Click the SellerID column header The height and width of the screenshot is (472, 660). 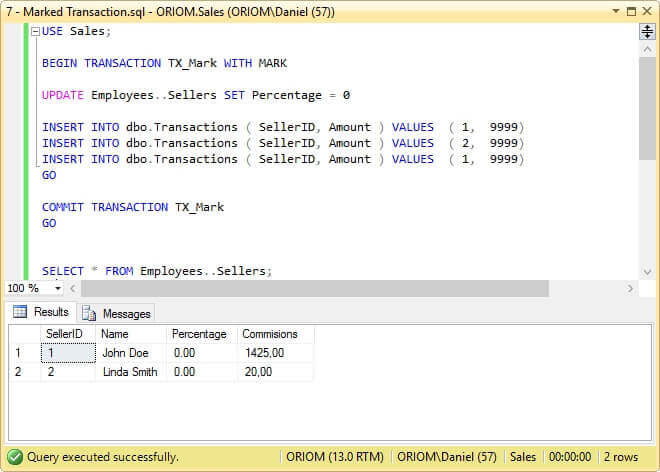[x=68, y=334]
